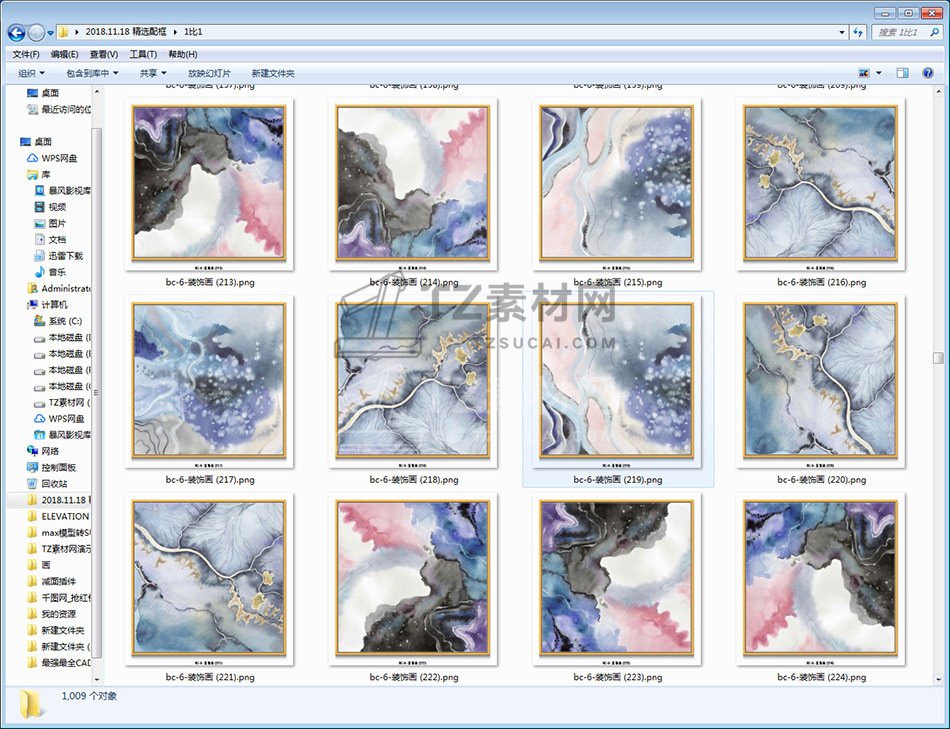950x729 pixels.
Task: Select thumbnail bc-6-装饰画 (218).png
Action: tap(413, 381)
